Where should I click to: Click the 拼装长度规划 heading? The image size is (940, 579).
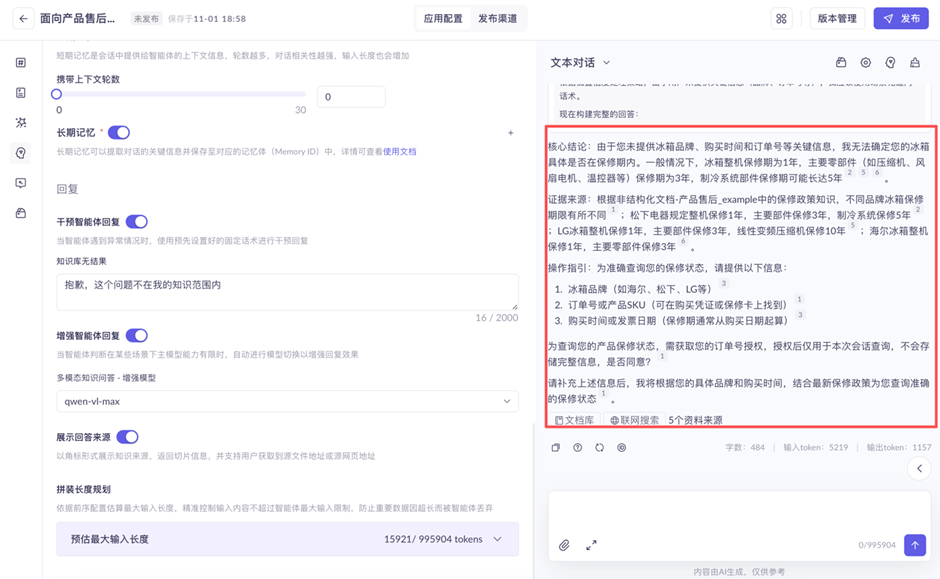click(x=83, y=489)
